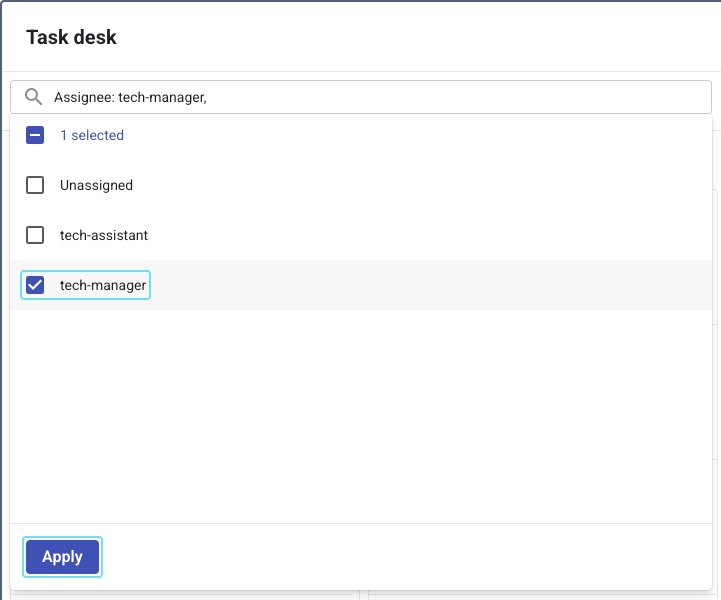Screen dimensions: 721x600
Task: Tick the Unassigned checkbox
Action: coord(35,185)
